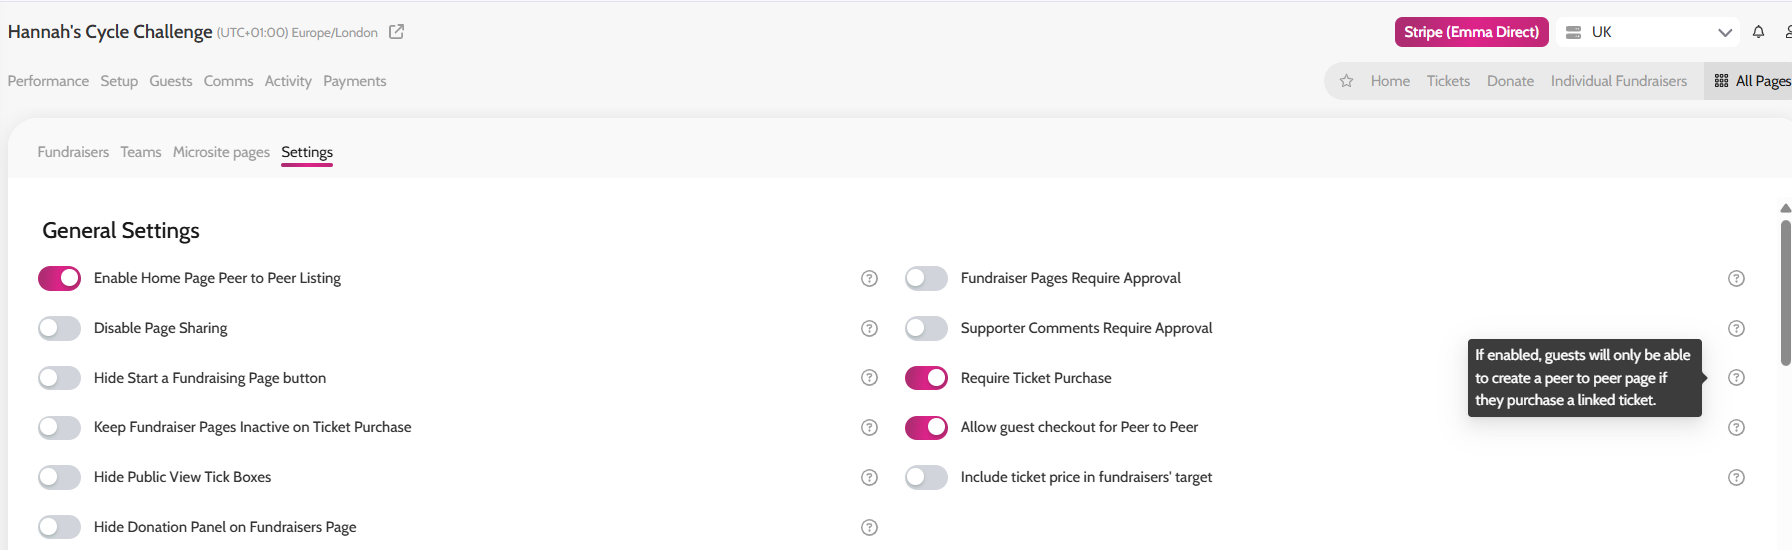Click help icon for Include ticket price setting

(1736, 477)
